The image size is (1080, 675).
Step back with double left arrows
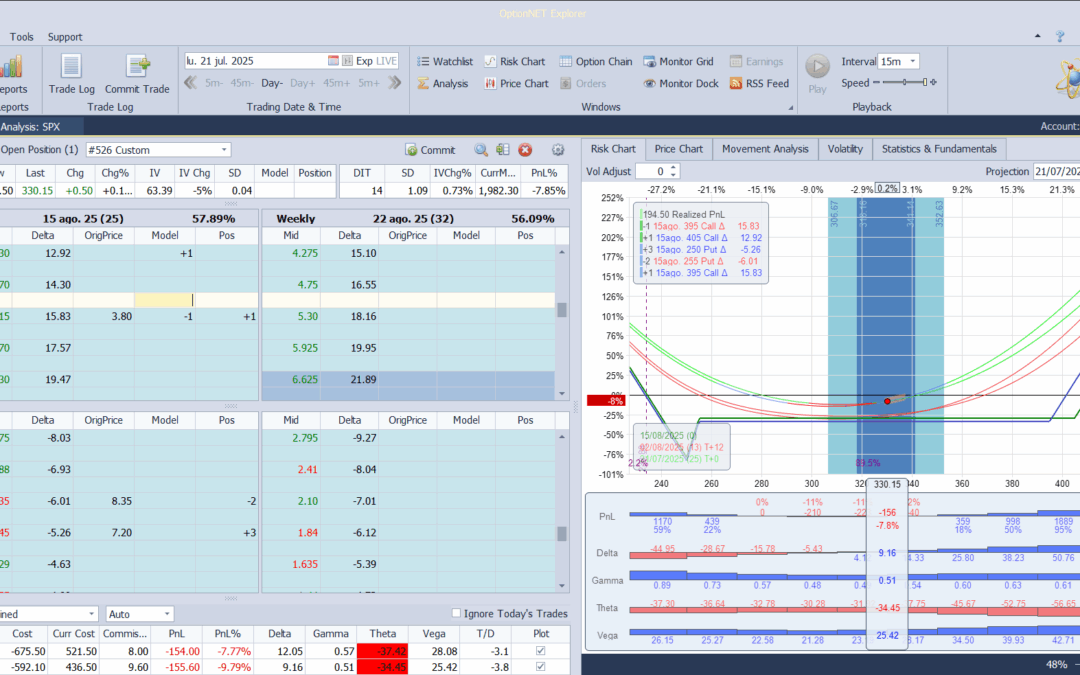(x=191, y=83)
